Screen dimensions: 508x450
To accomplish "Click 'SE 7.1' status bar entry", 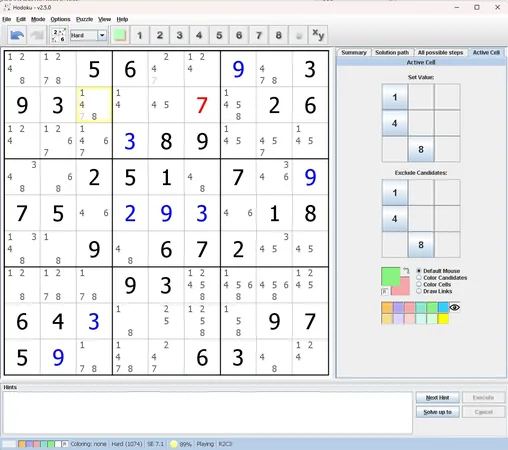I will (x=155, y=444).
